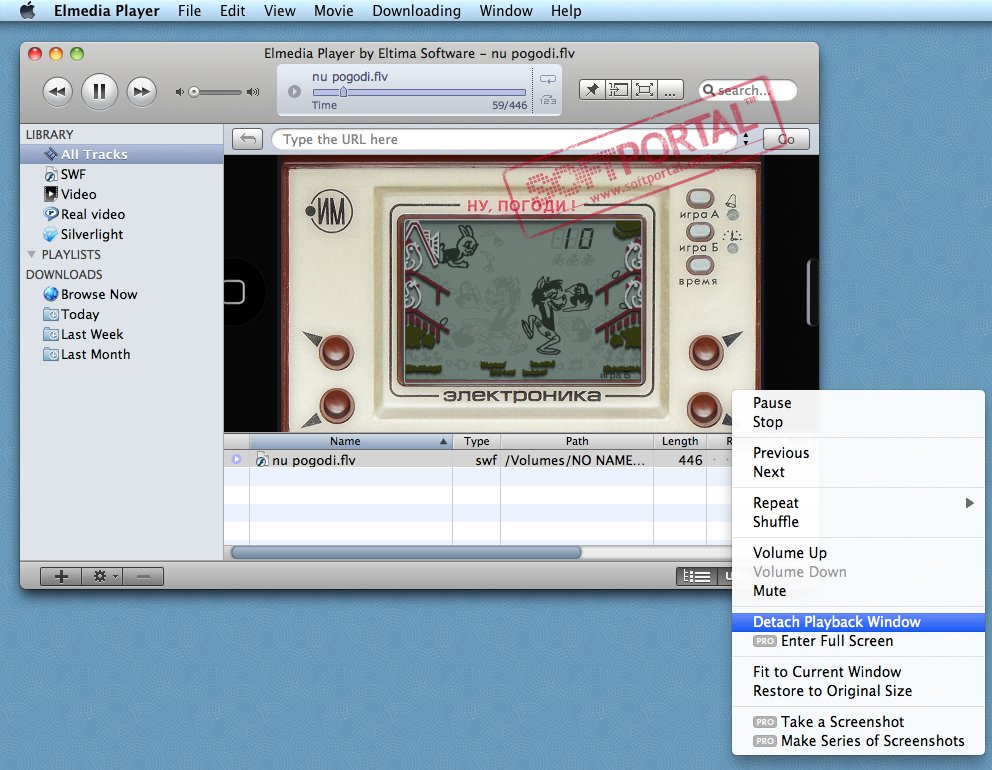Click the now-playing indicator in track row
This screenshot has height=770, width=992.
coord(237,459)
